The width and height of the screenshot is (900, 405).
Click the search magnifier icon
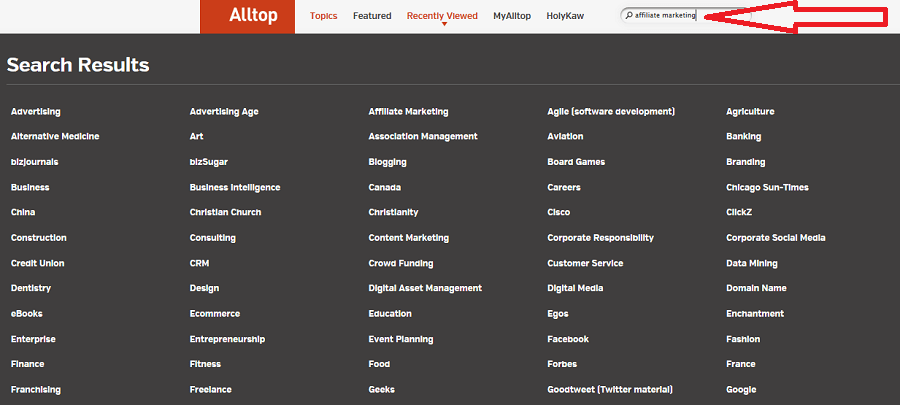tap(629, 15)
